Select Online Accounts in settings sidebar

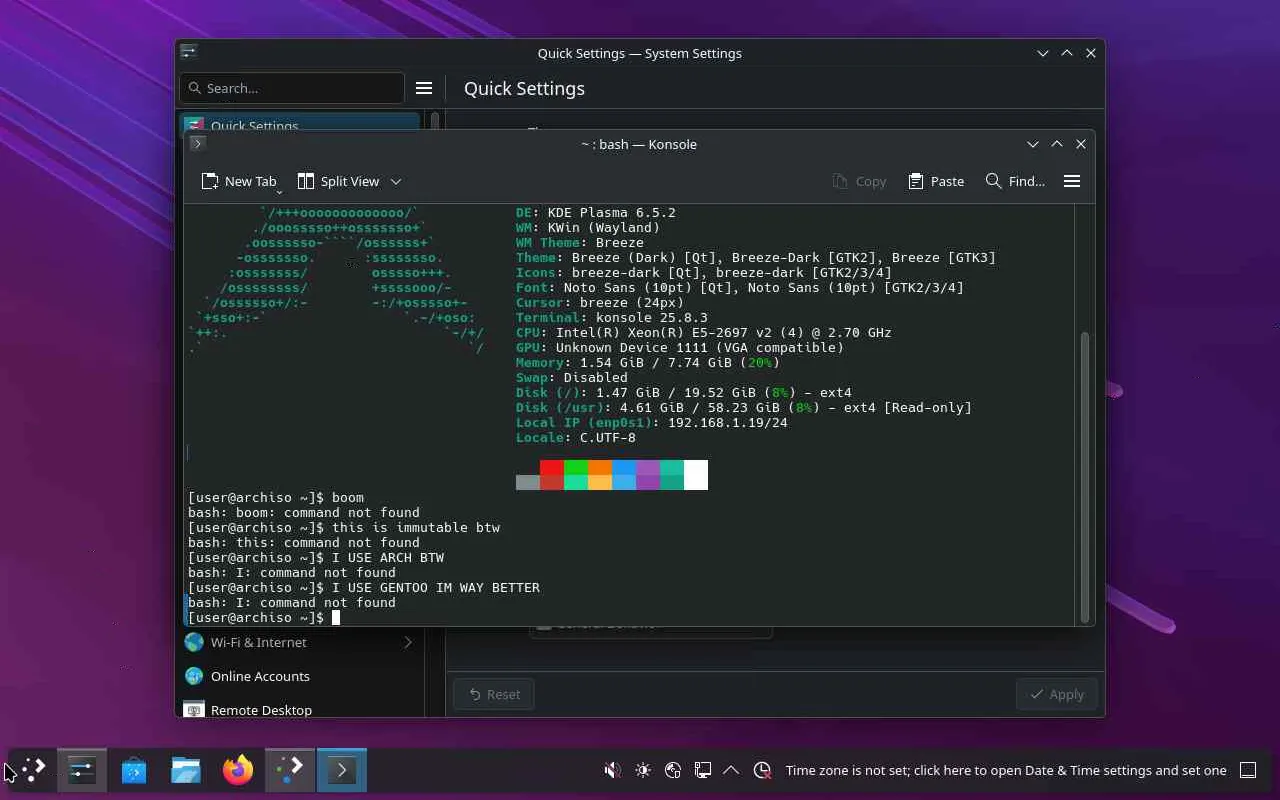[300, 676]
